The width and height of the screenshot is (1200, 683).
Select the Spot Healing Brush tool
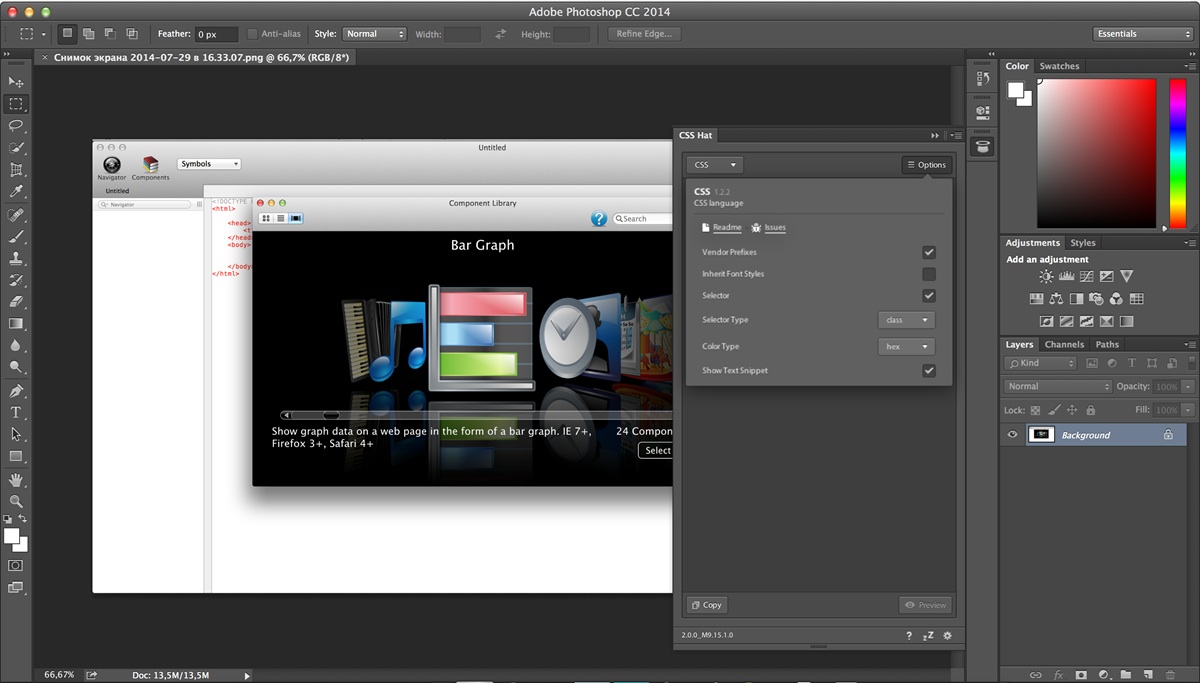pyautogui.click(x=16, y=215)
